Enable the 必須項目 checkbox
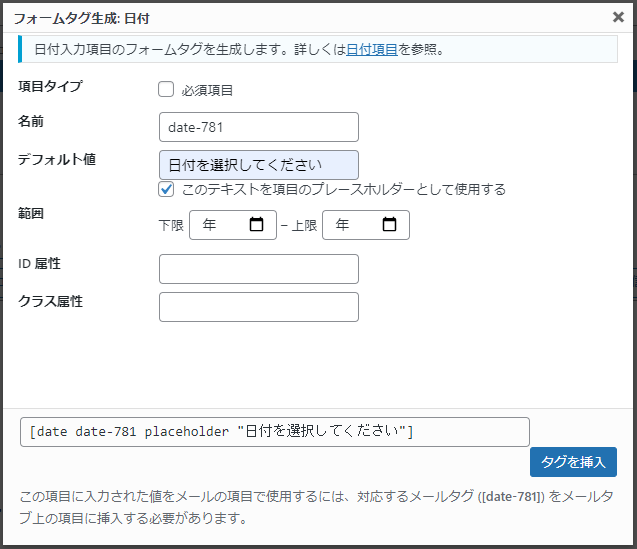 tap(166, 89)
